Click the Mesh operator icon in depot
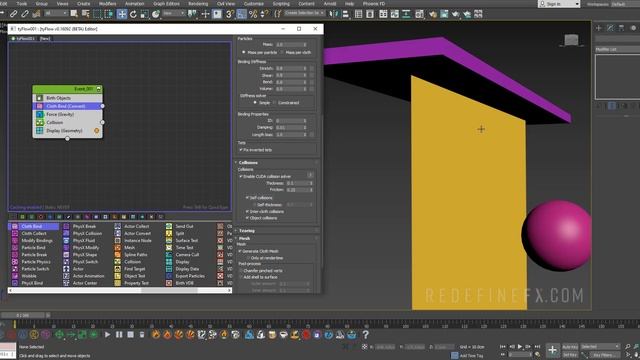The width and height of the screenshot is (640, 360). [x=118, y=247]
